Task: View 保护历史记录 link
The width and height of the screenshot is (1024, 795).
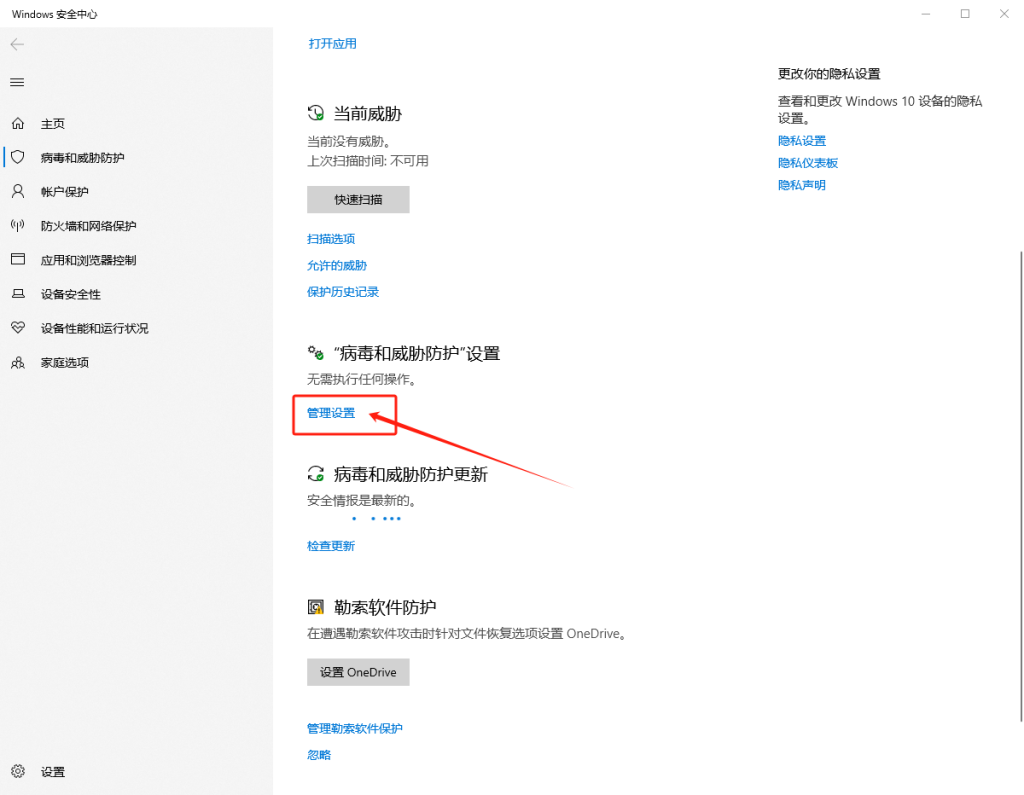Action: [343, 292]
